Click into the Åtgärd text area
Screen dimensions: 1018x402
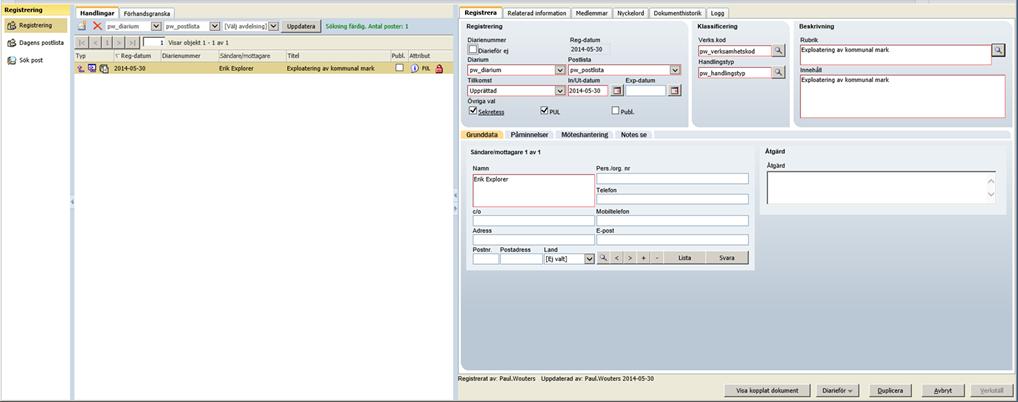click(881, 188)
